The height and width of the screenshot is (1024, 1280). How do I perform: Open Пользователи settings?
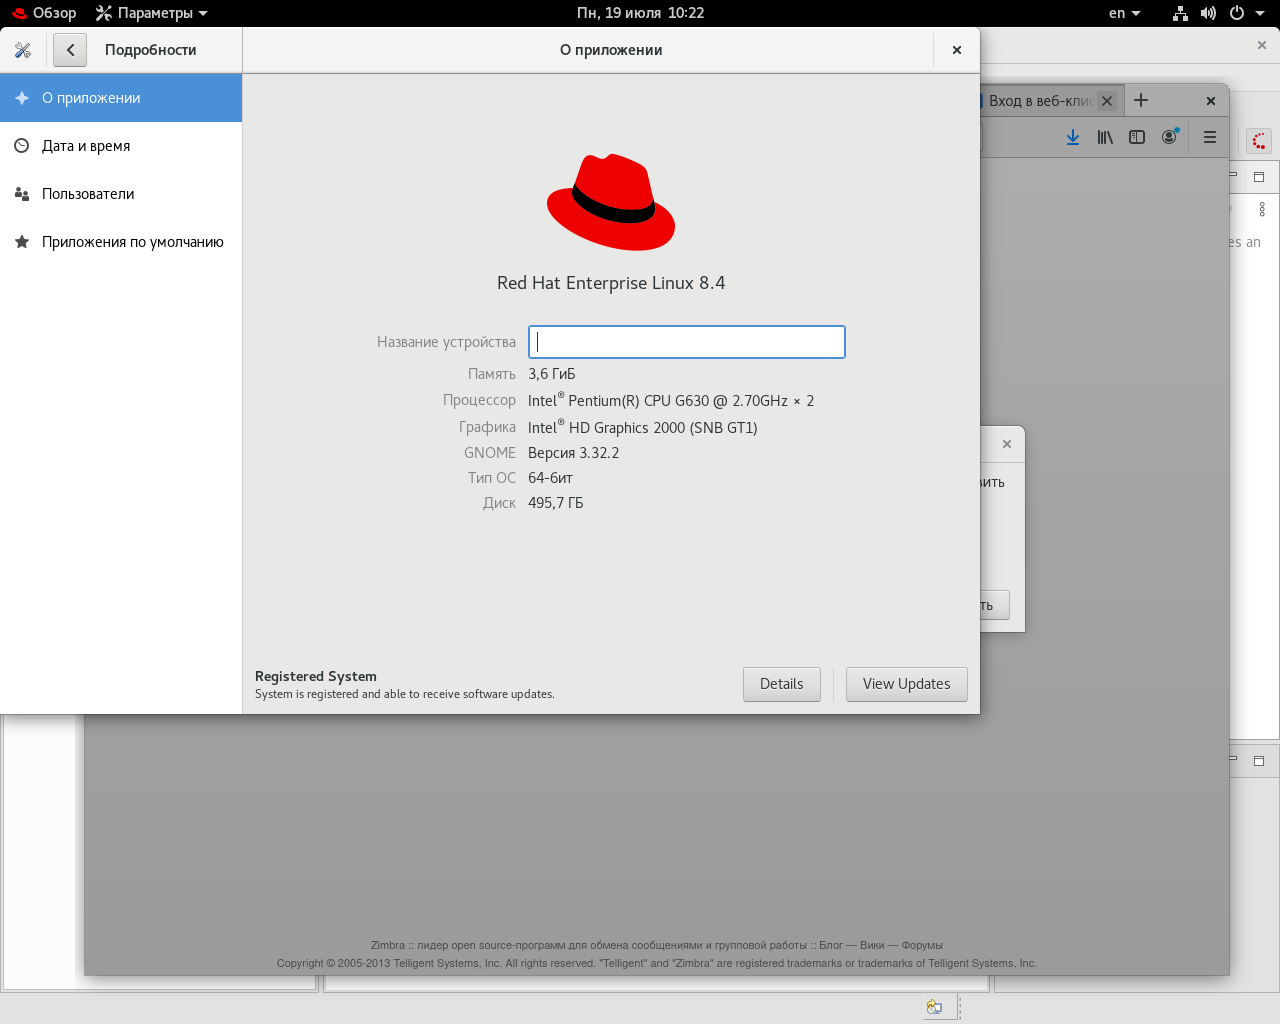pos(121,194)
